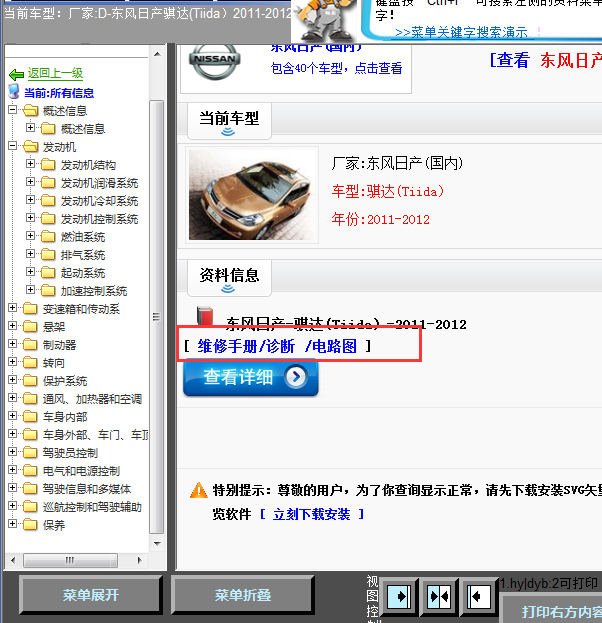This screenshot has width=602, height=623.
Task: Open the 当前车型 tab
Action: tap(229, 121)
